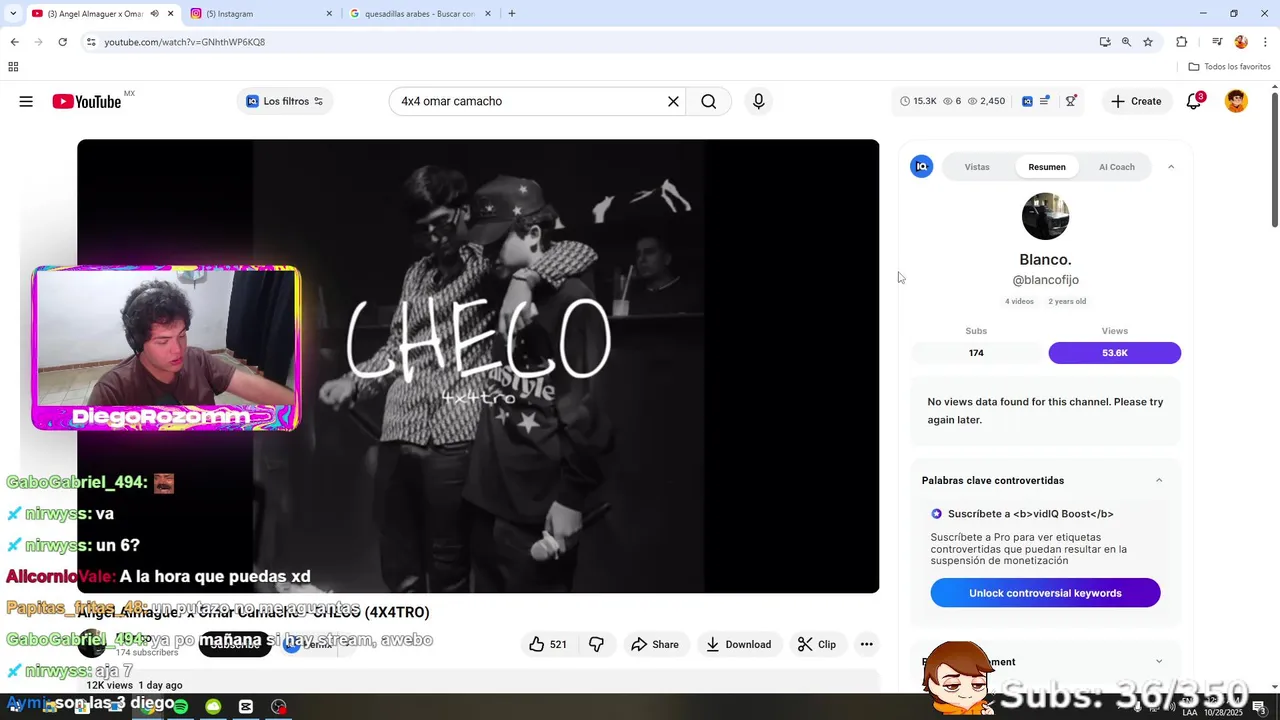Click the browser zoom magnifier icon
This screenshot has height=720, width=1280.
[1126, 42]
